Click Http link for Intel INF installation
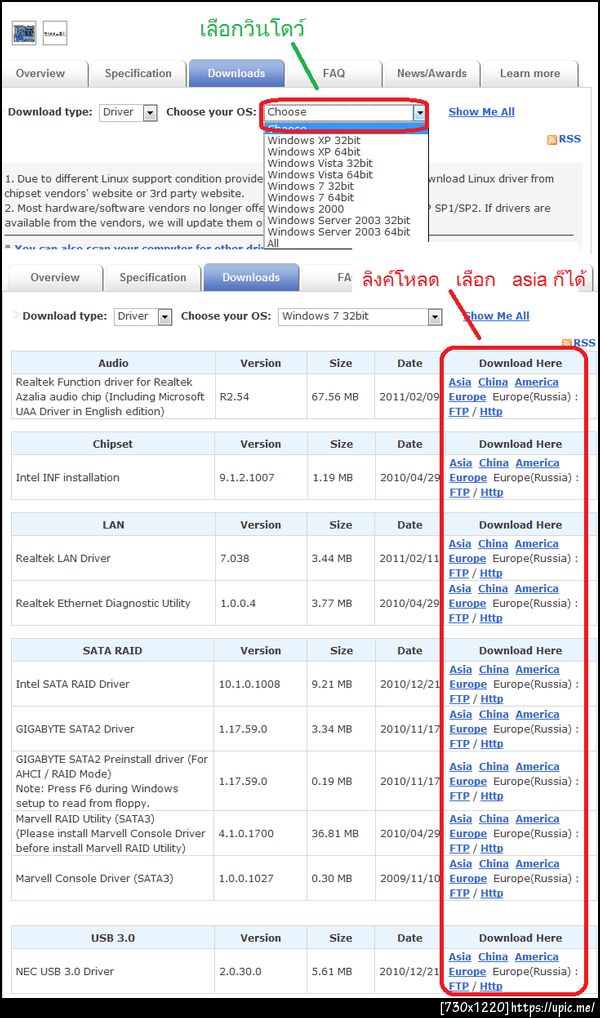 tap(491, 492)
